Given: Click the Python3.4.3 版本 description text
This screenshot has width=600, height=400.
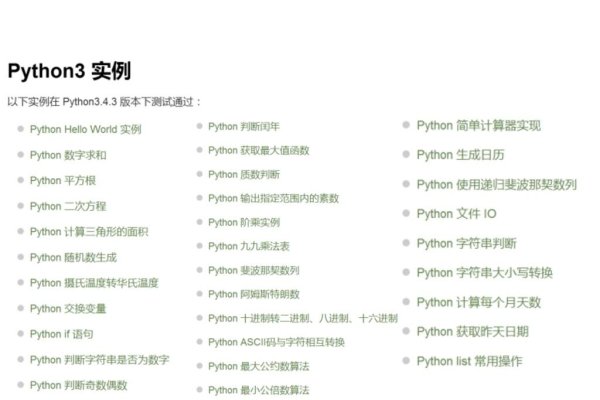Looking at the screenshot, I should click(104, 102).
